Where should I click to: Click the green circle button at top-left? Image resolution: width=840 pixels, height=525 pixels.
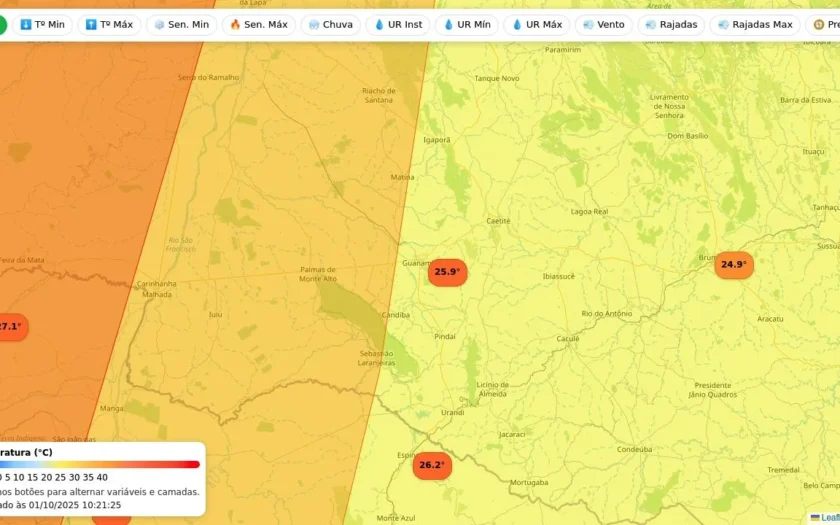1,24
